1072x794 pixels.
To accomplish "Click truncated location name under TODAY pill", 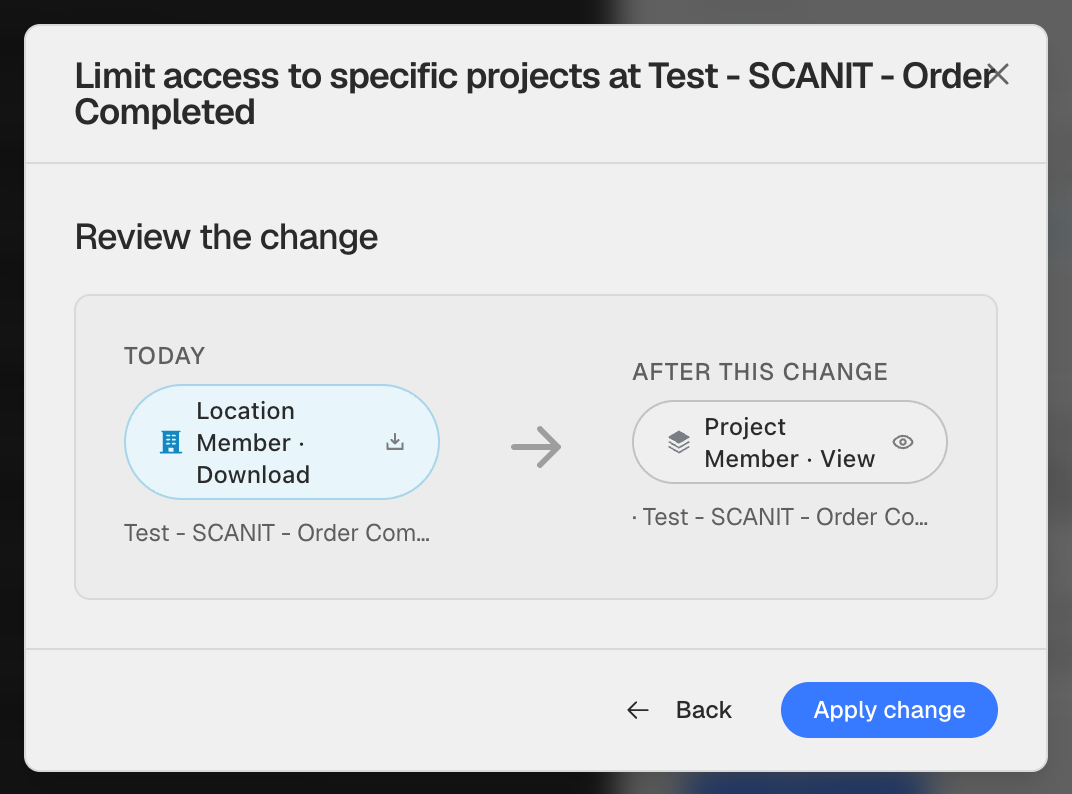I will click(x=277, y=533).
